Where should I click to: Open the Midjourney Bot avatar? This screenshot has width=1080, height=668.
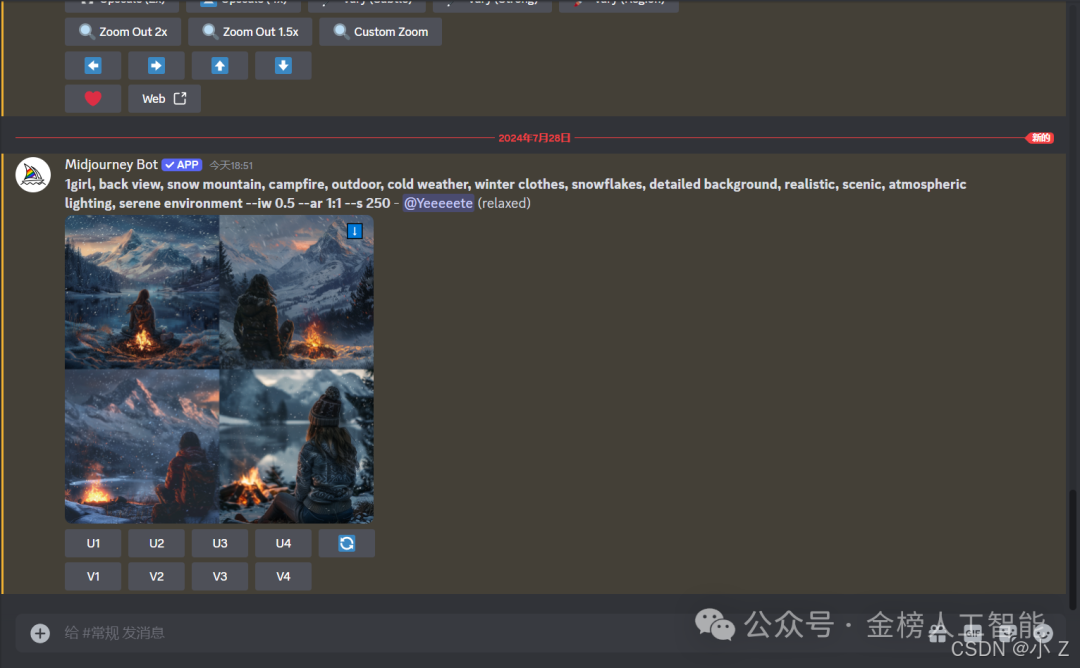[x=33, y=175]
